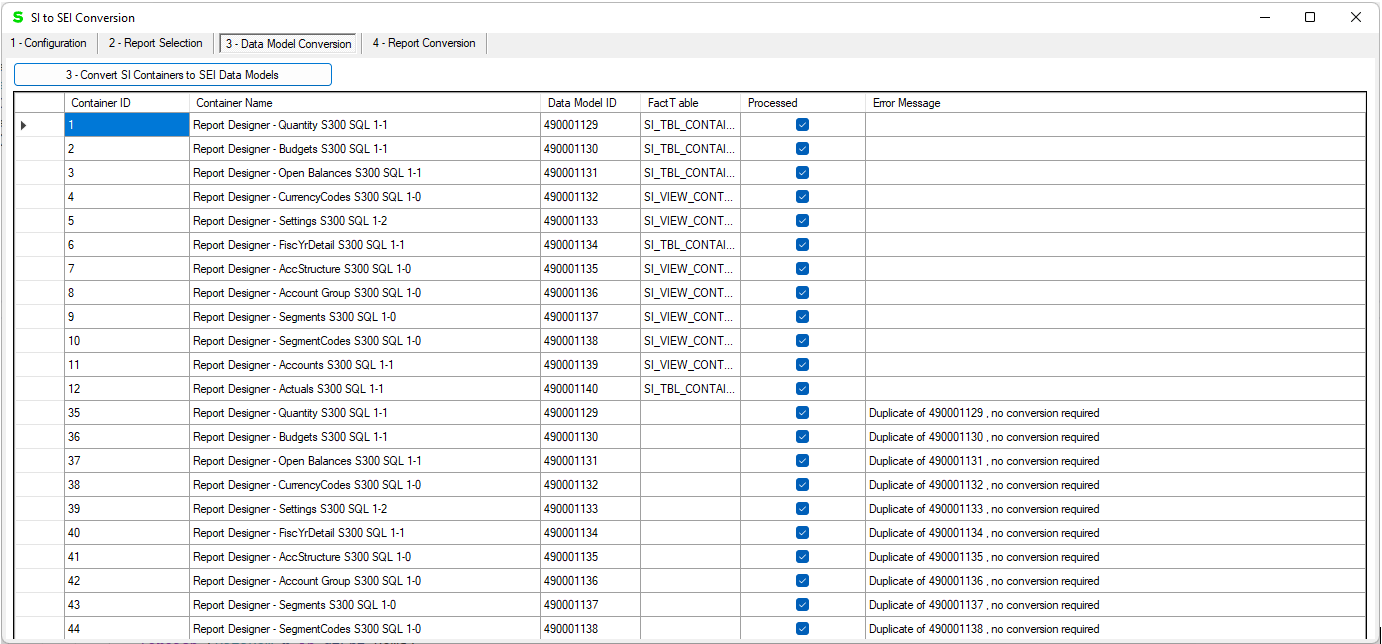The image size is (1382, 644).
Task: Click the row selector arrow for Container 1
Action: [23, 125]
